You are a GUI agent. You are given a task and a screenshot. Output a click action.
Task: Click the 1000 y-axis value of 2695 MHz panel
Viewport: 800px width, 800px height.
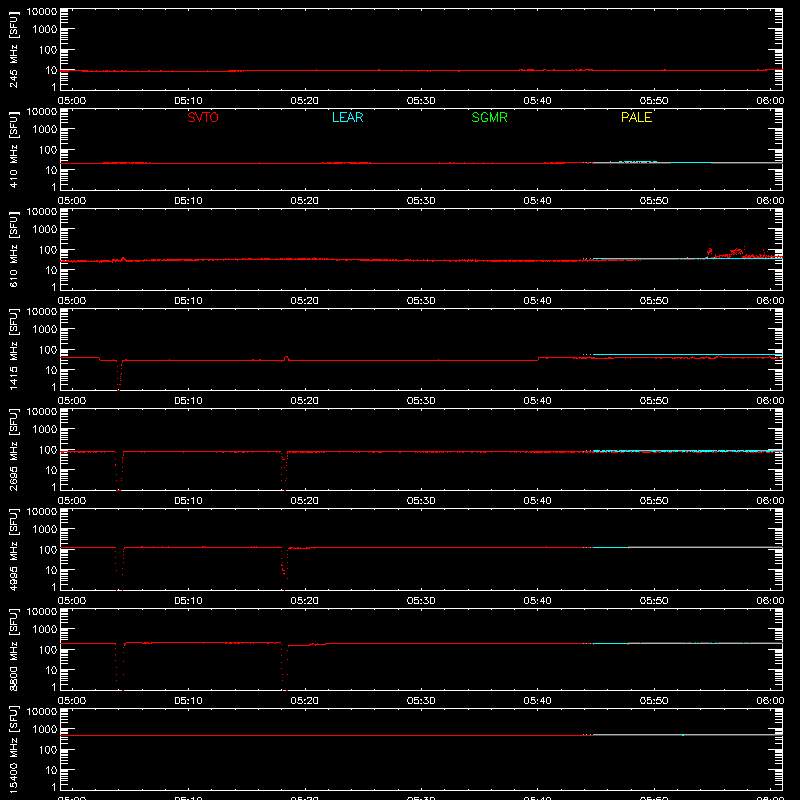[45, 430]
